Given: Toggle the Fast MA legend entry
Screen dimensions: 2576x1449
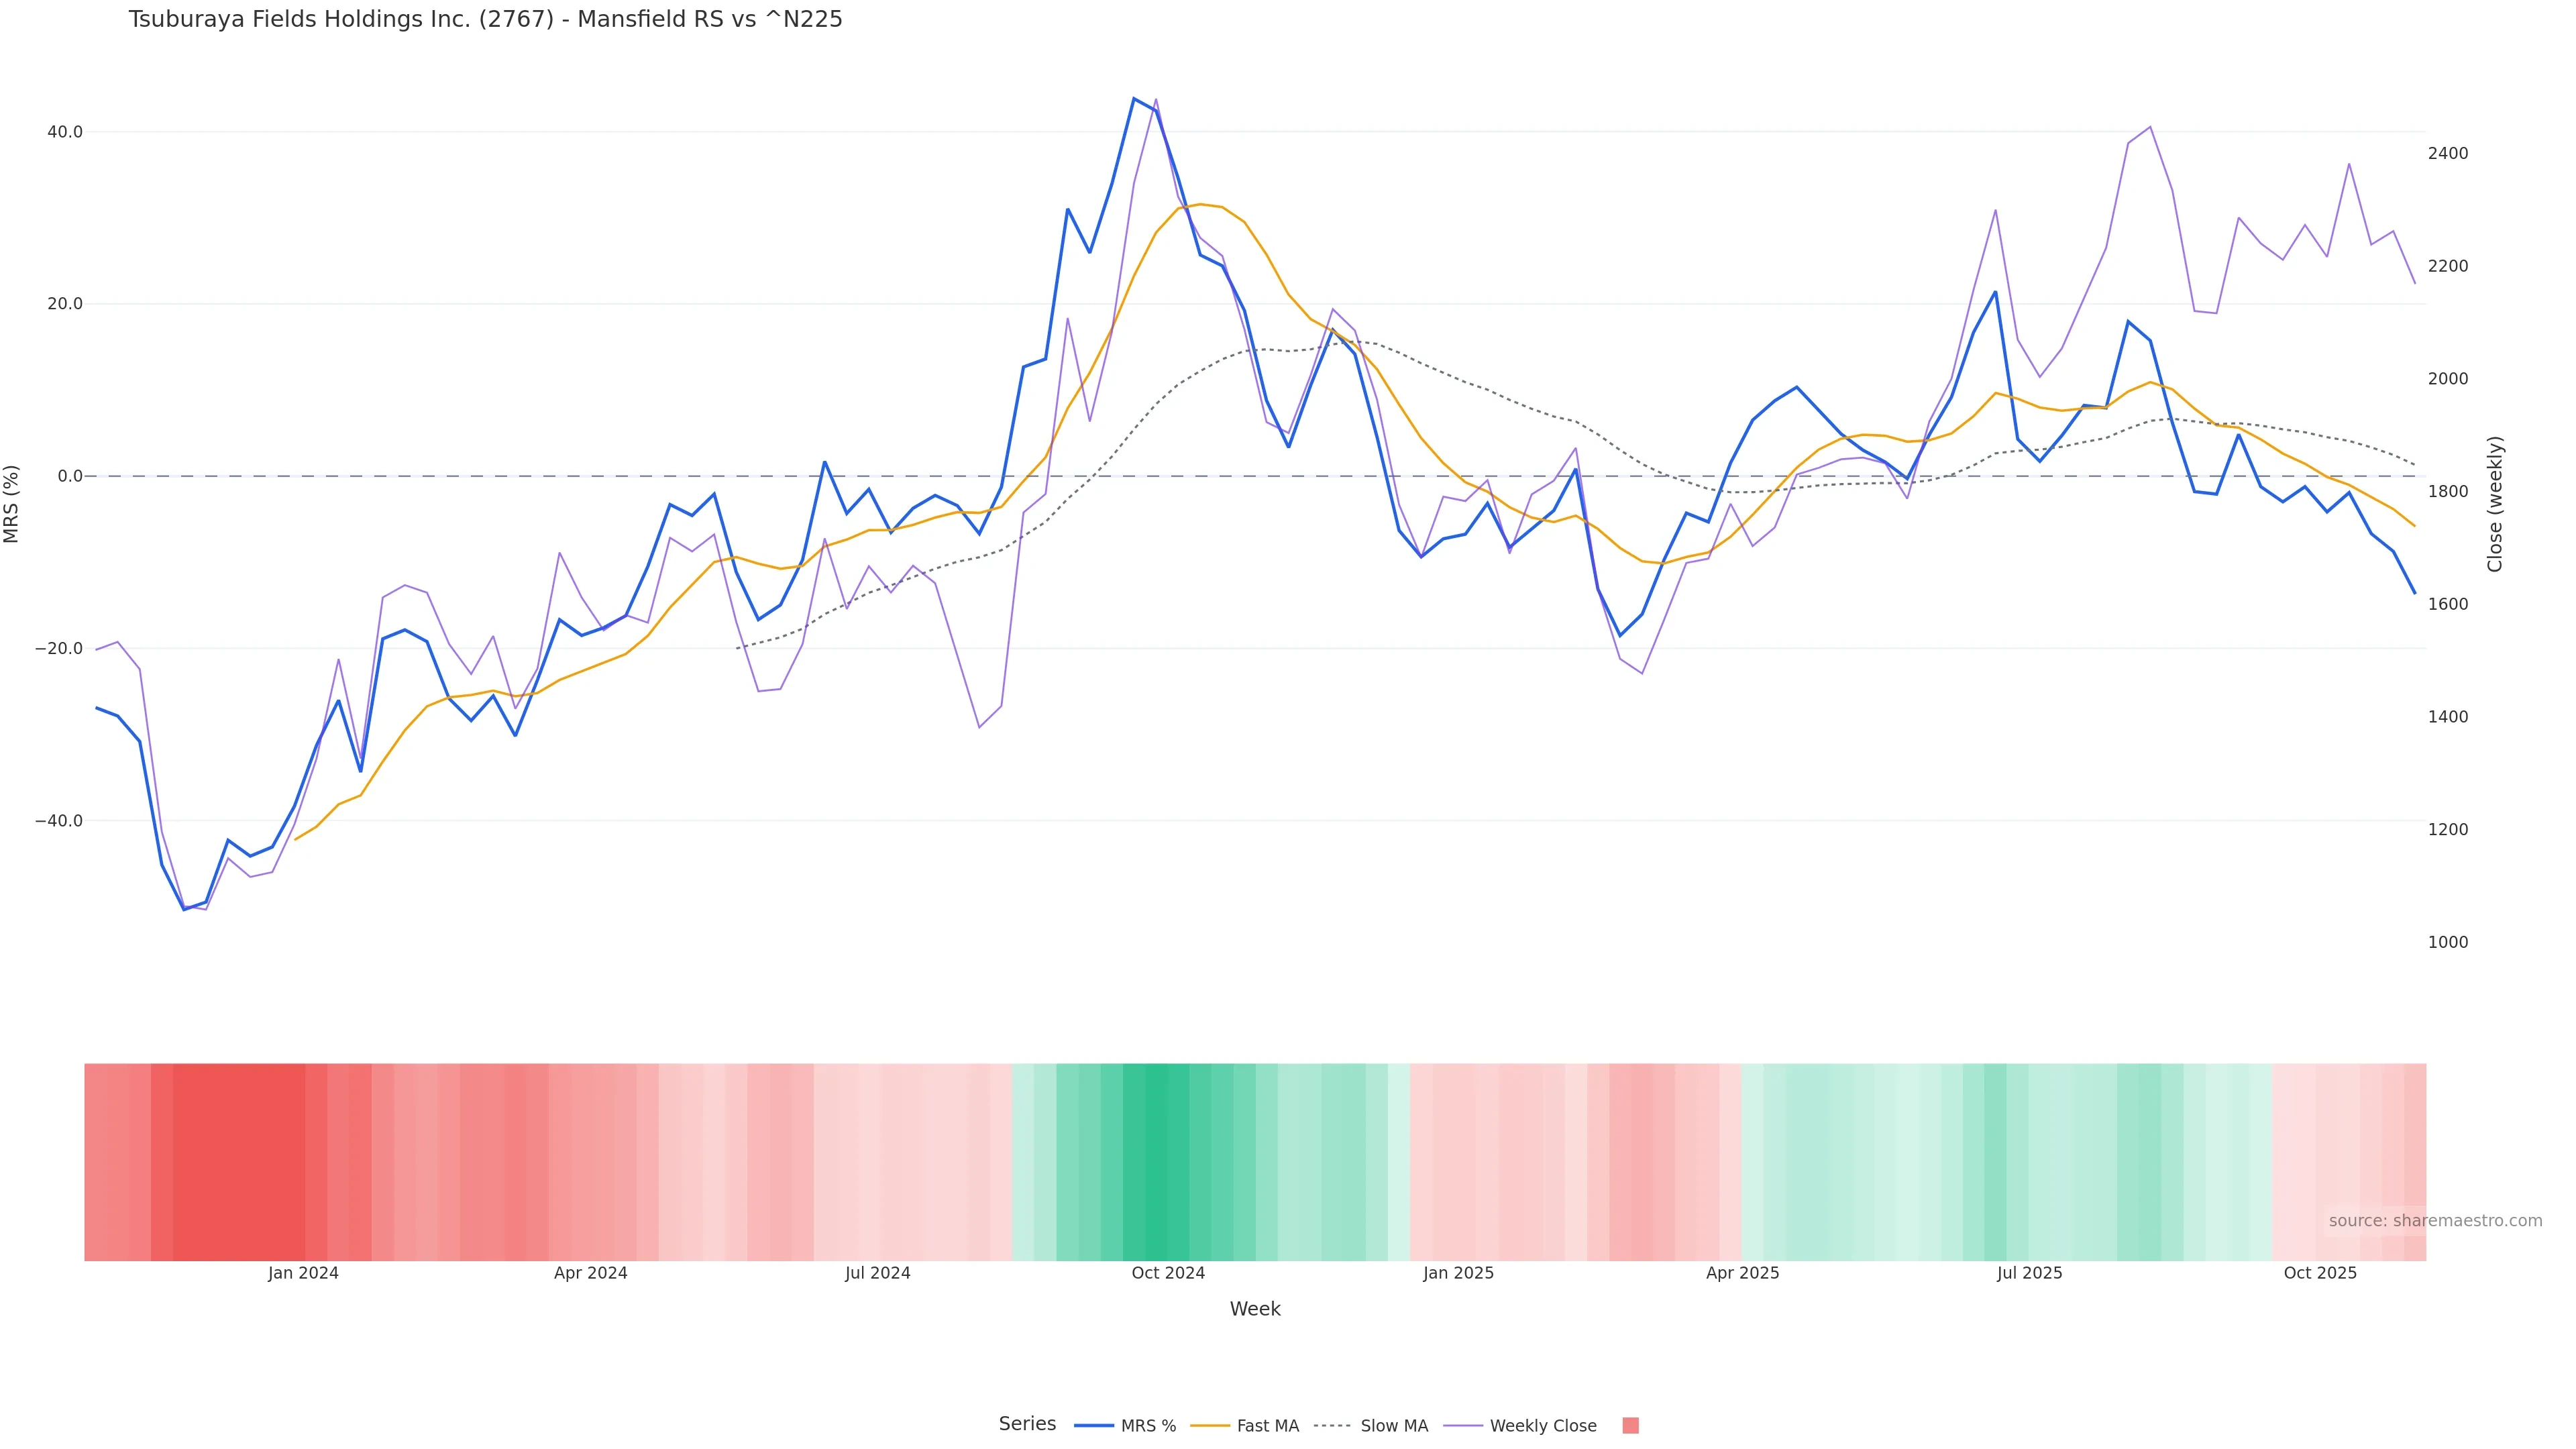Looking at the screenshot, I should point(1267,1426).
